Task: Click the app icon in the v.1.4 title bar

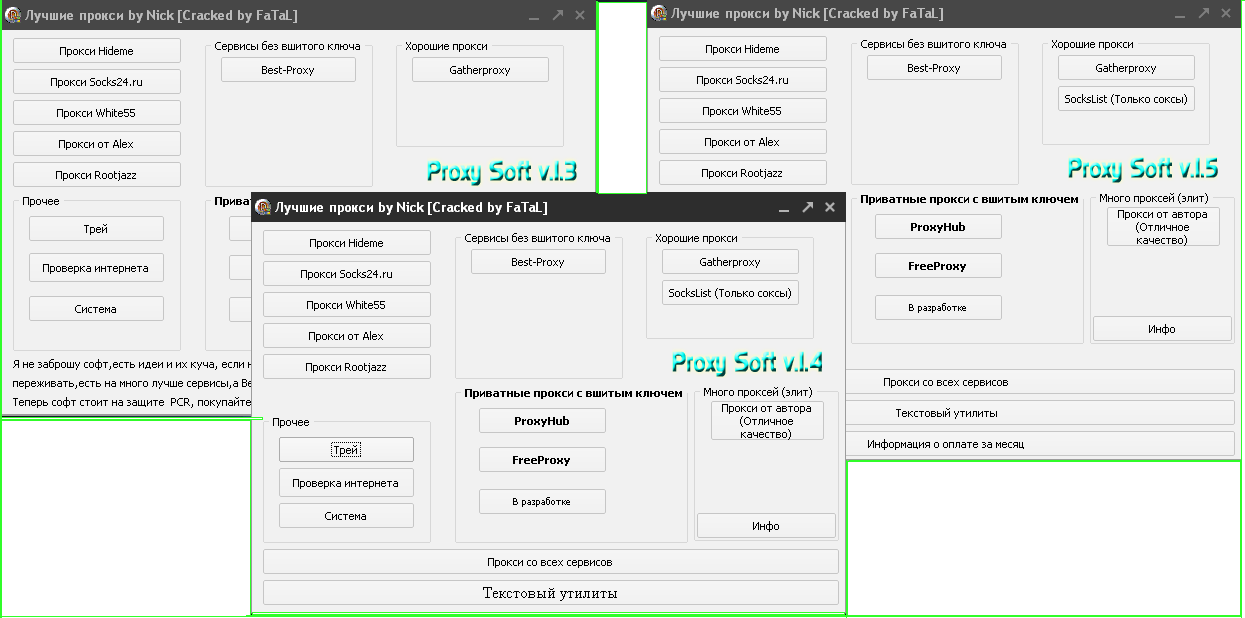Action: tap(264, 208)
